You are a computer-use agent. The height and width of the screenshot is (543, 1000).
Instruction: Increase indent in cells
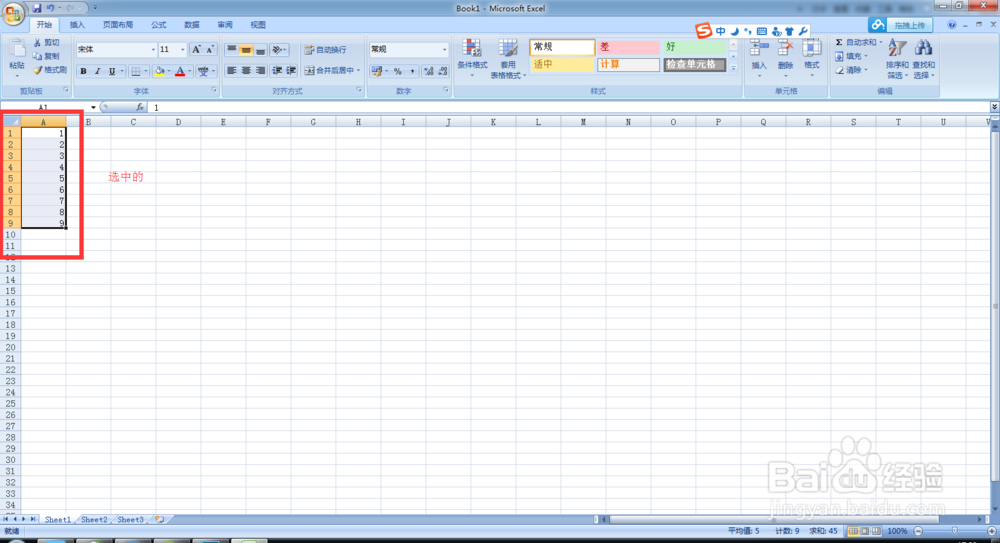[x=291, y=71]
